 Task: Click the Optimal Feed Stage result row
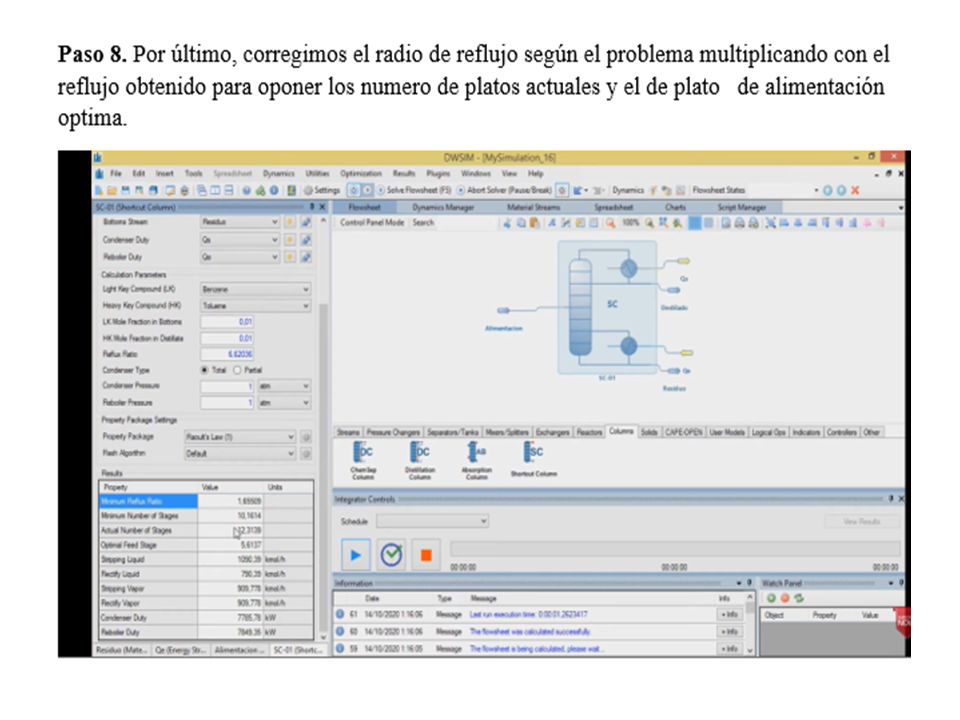coord(206,545)
